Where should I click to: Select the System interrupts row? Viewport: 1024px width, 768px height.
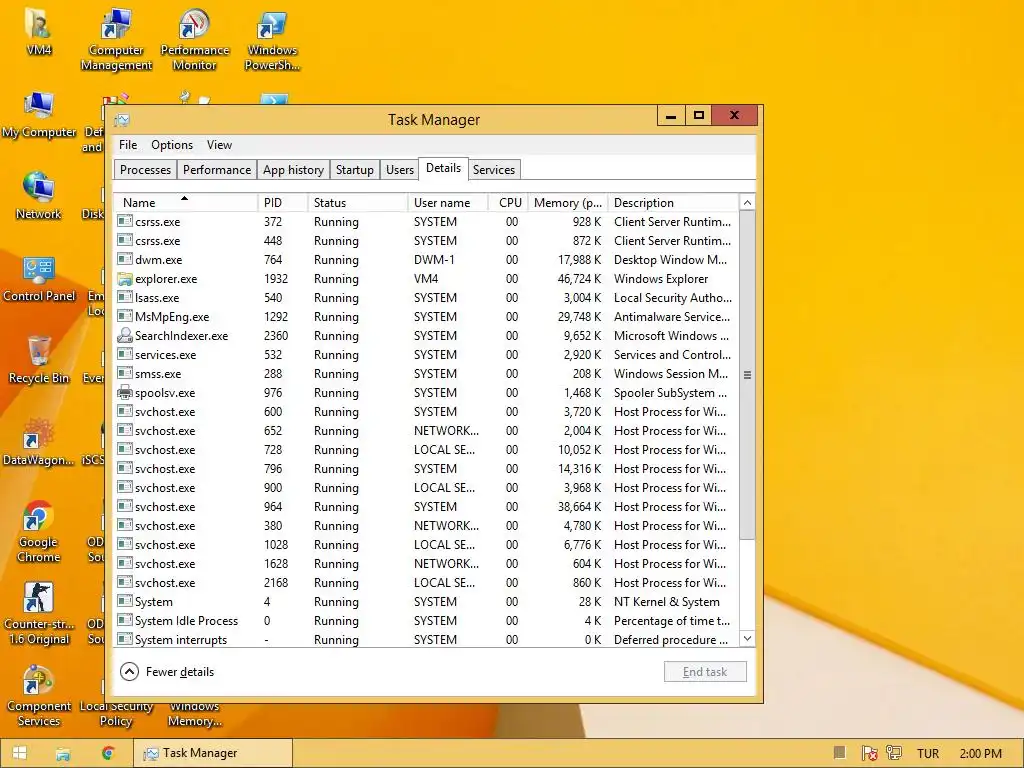click(x=426, y=639)
